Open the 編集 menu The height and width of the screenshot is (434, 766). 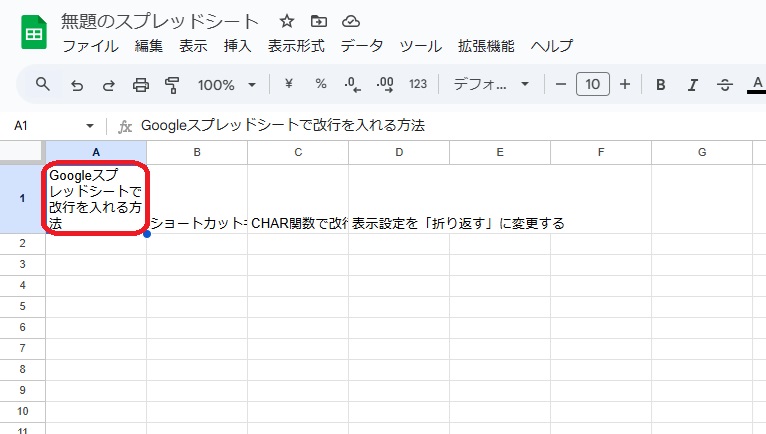pyautogui.click(x=149, y=46)
